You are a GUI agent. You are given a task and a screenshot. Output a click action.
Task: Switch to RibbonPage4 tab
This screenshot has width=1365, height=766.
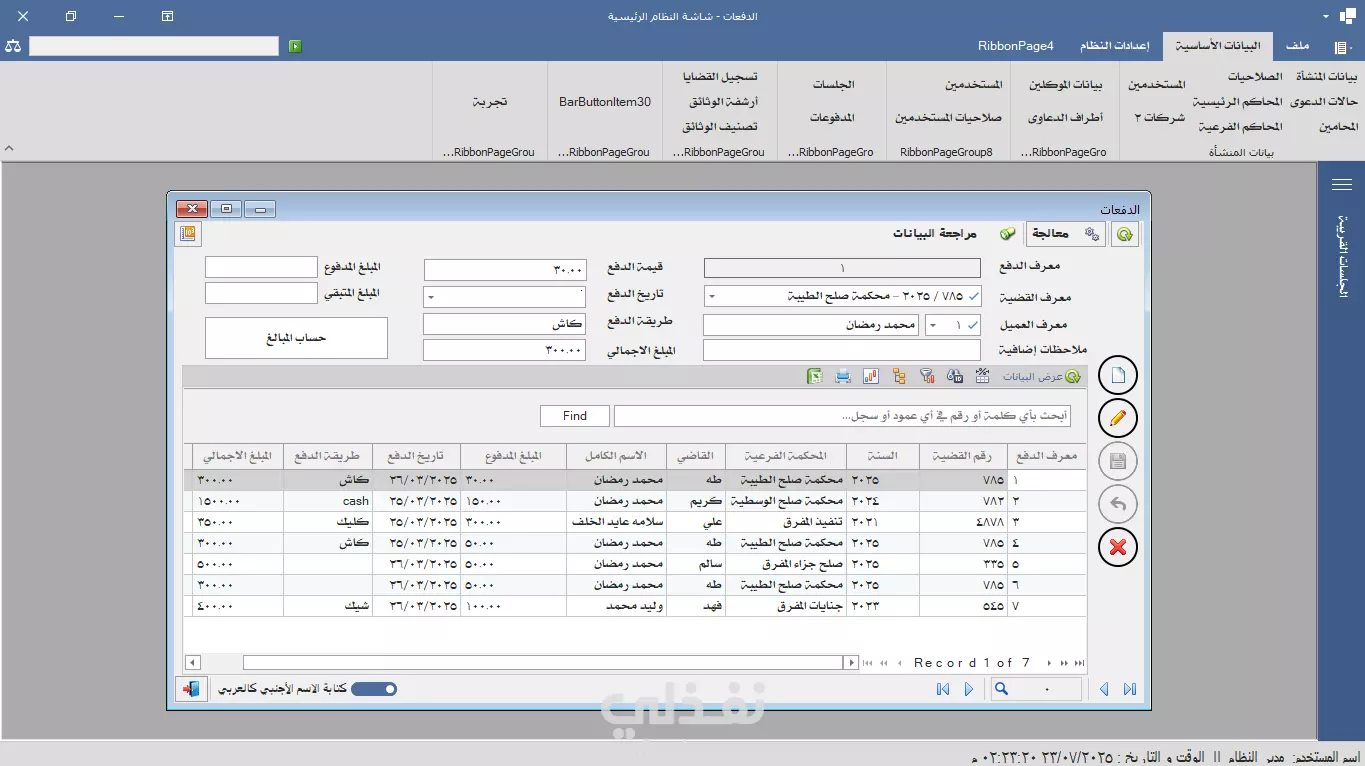point(1016,46)
